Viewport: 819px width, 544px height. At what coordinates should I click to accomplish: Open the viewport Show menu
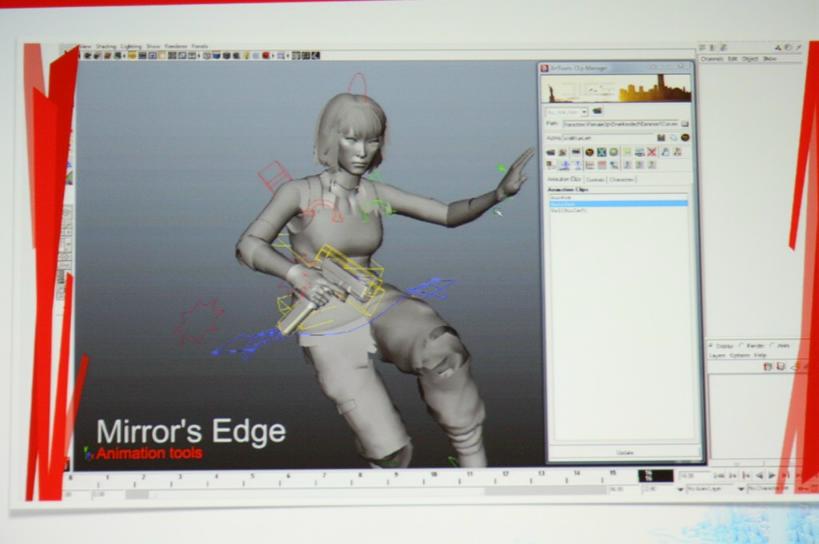tap(153, 46)
